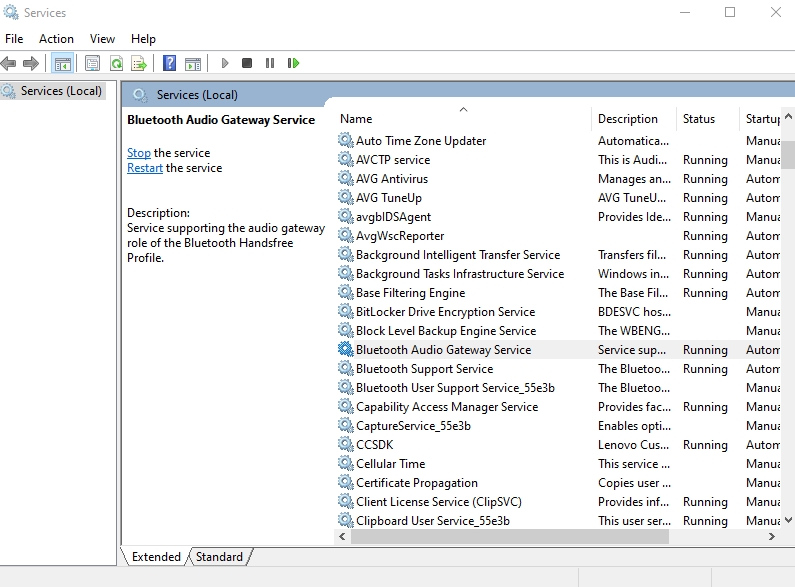Screen dimensions: 795x587
Task: Click gear icon of Bluetooth Audio Gateway Service
Action: [345, 350]
